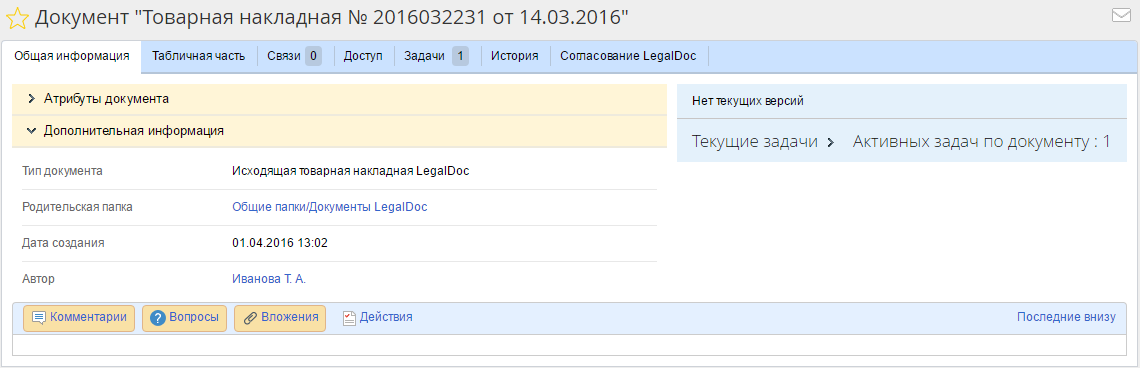The height and width of the screenshot is (368, 1140).
Task: Click the Тип документа label
Action: pos(63,172)
